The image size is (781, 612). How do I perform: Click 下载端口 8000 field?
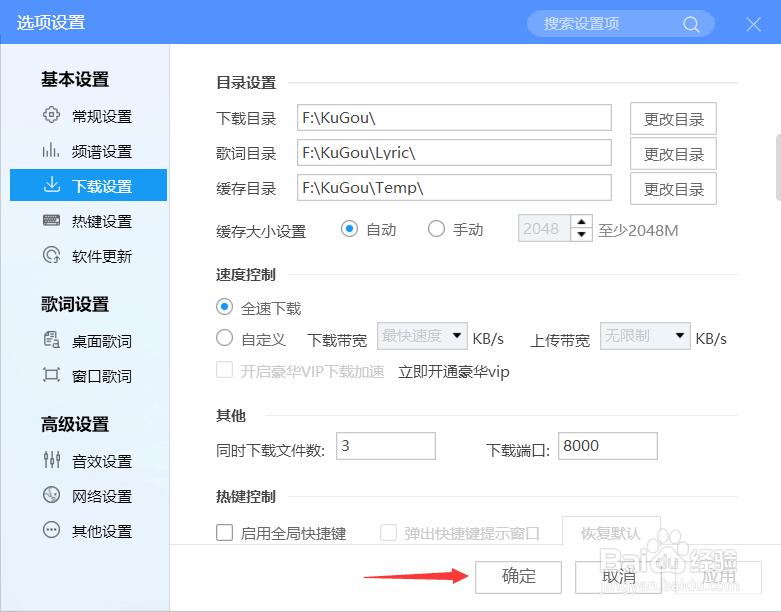[x=608, y=446]
